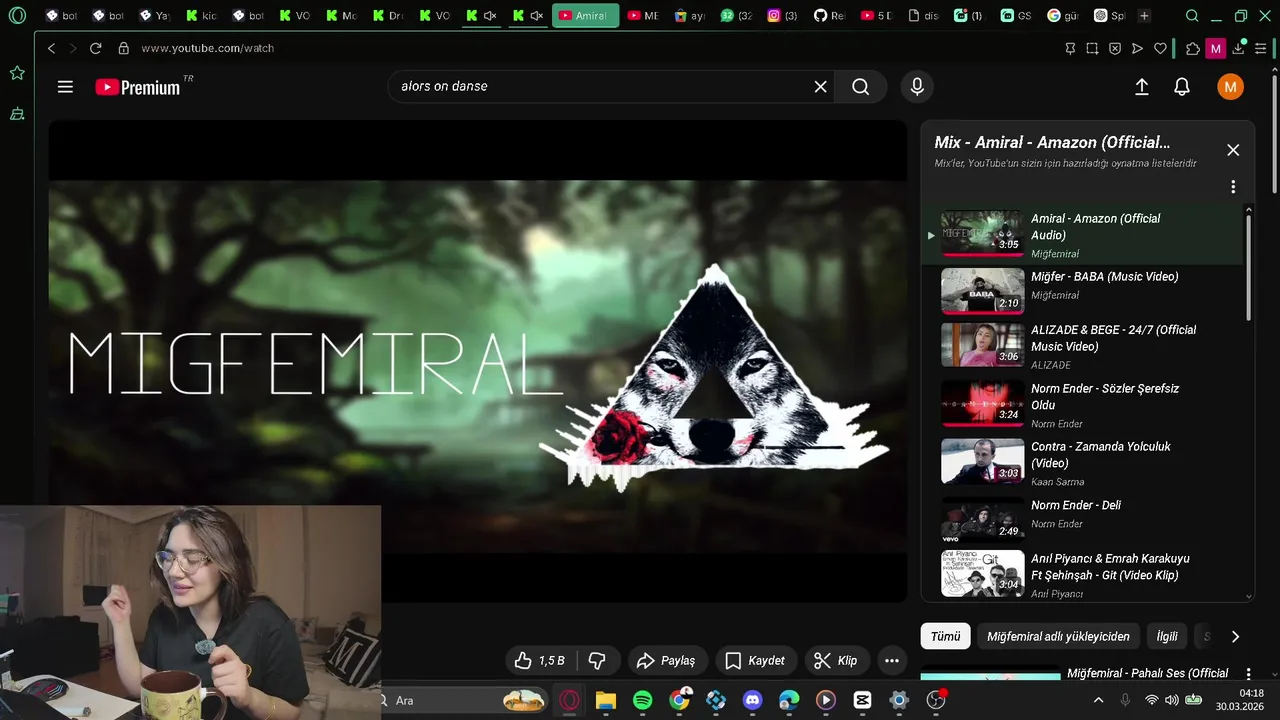Screen dimensions: 1280x720
Task: Open the account avatar M menu
Action: pos(1230,87)
